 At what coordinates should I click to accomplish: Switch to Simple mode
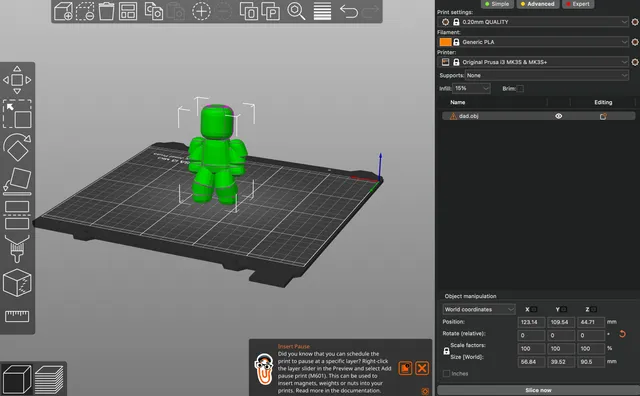(x=496, y=4)
